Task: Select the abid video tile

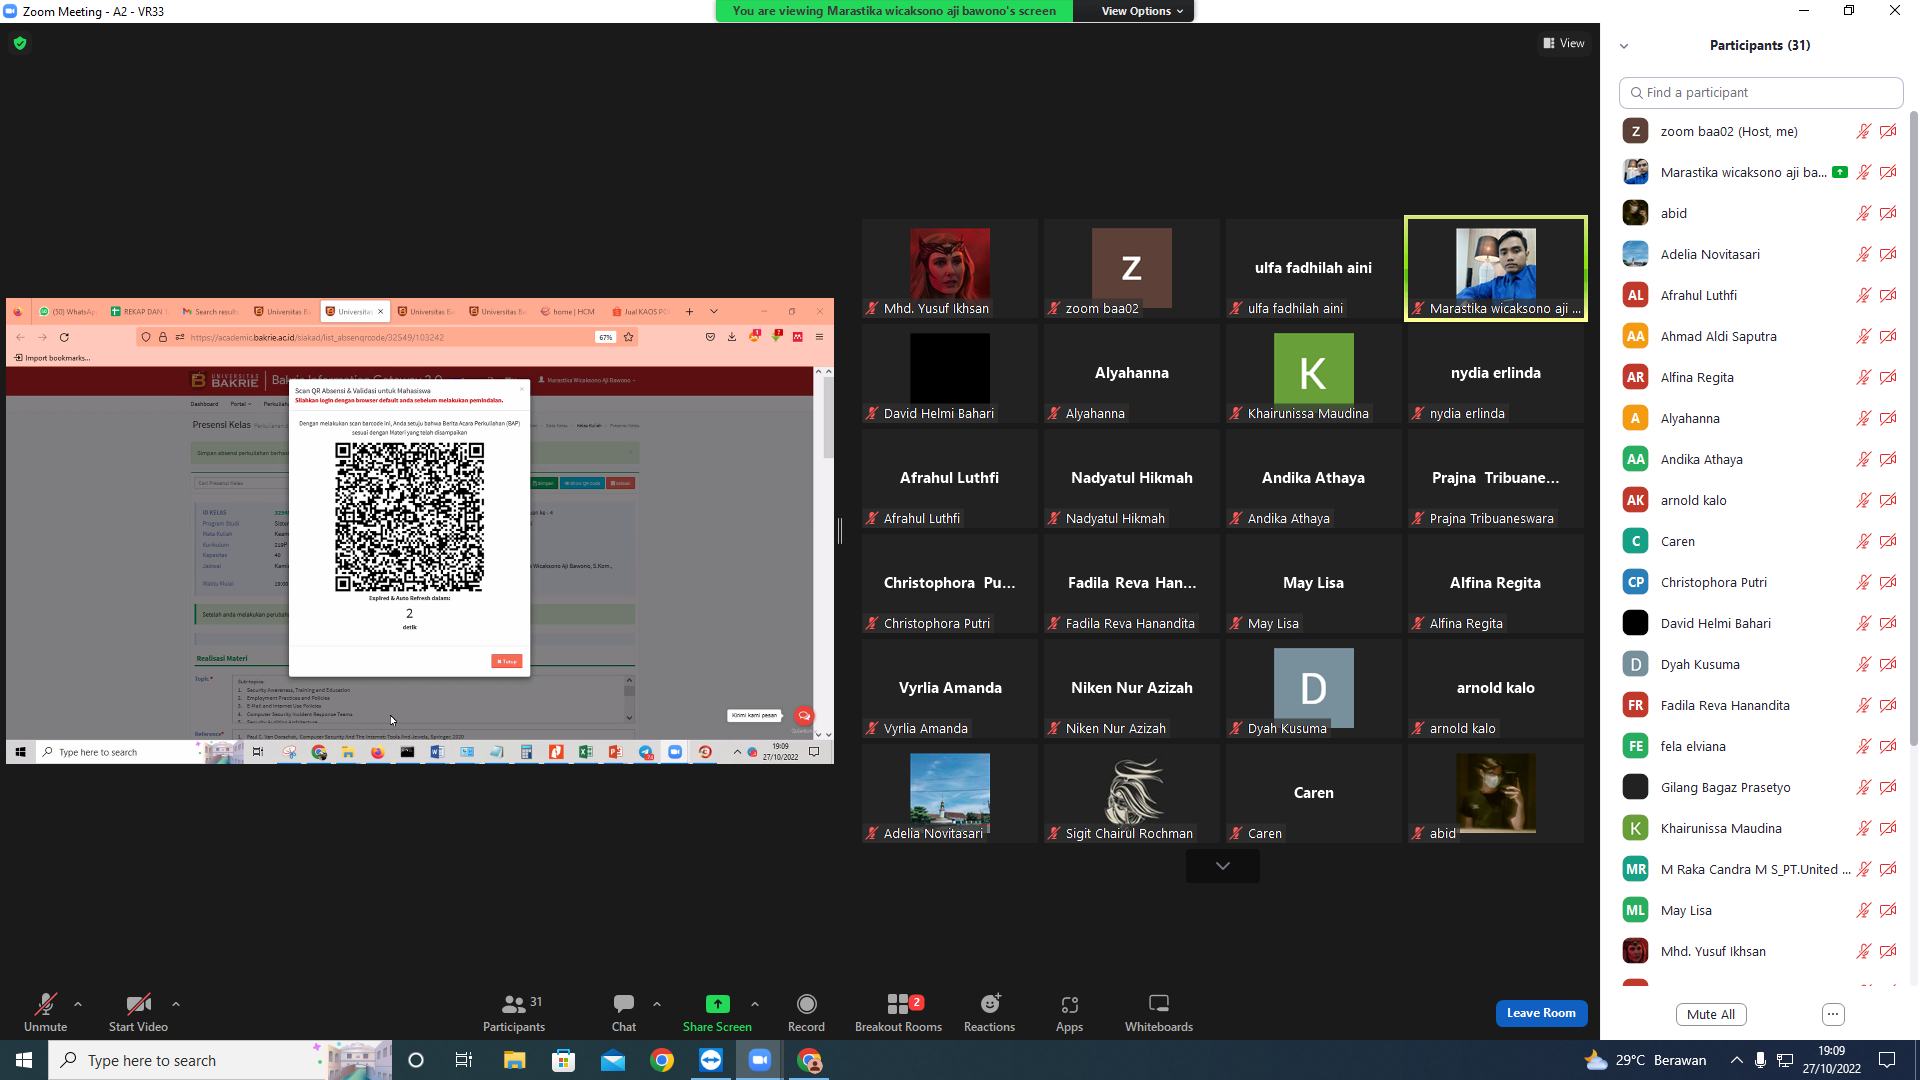Action: tap(1496, 793)
